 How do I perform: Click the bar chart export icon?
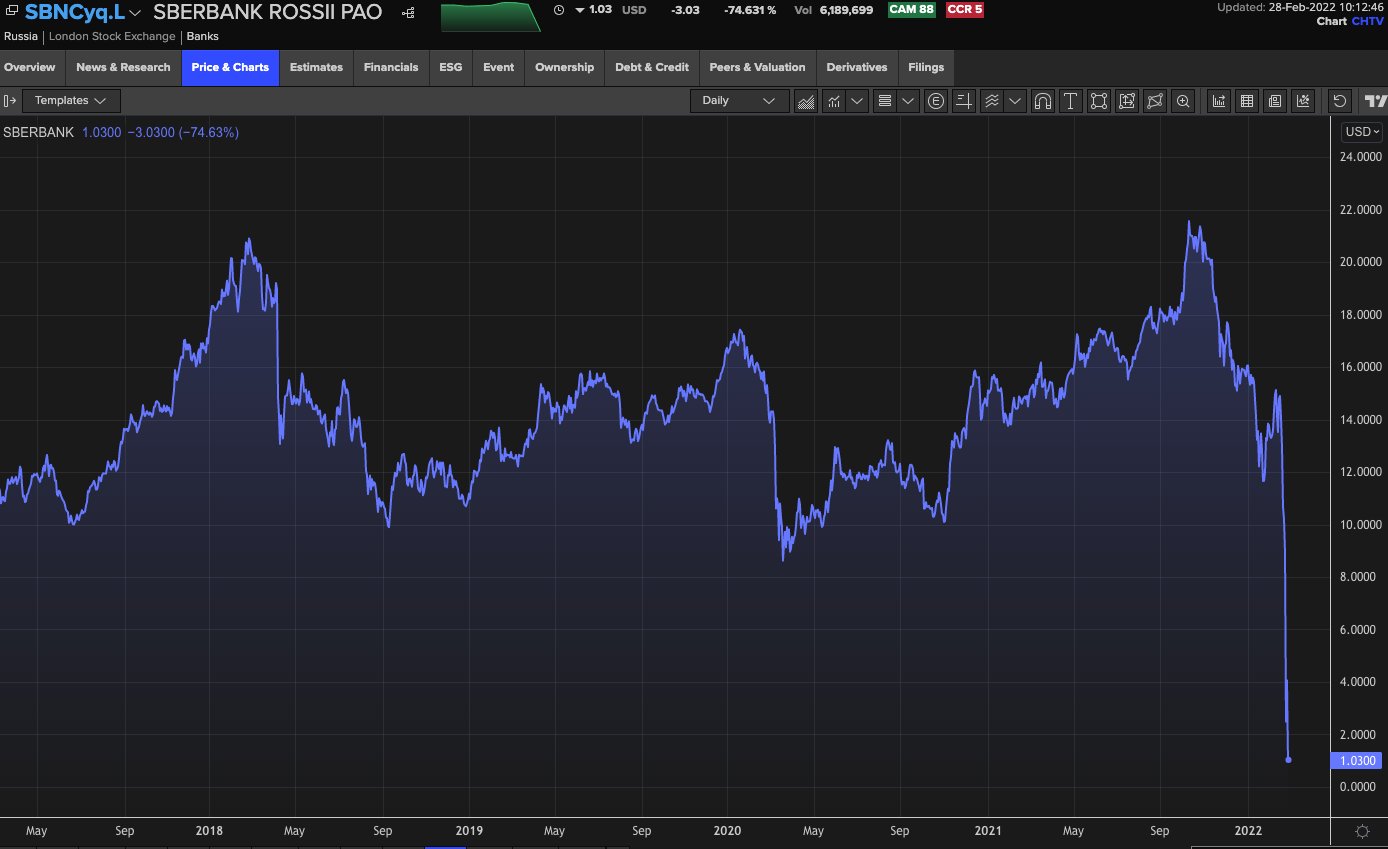pyautogui.click(x=1219, y=101)
